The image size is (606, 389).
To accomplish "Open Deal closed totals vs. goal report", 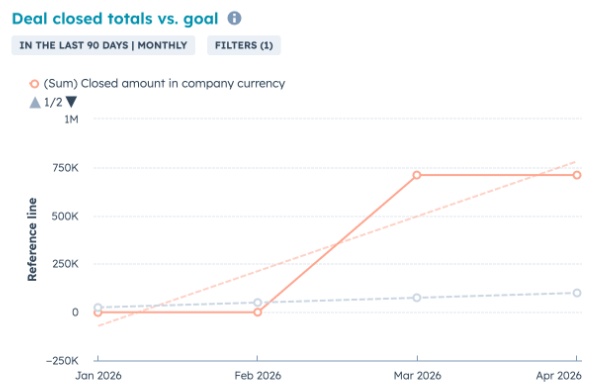I will (115, 19).
